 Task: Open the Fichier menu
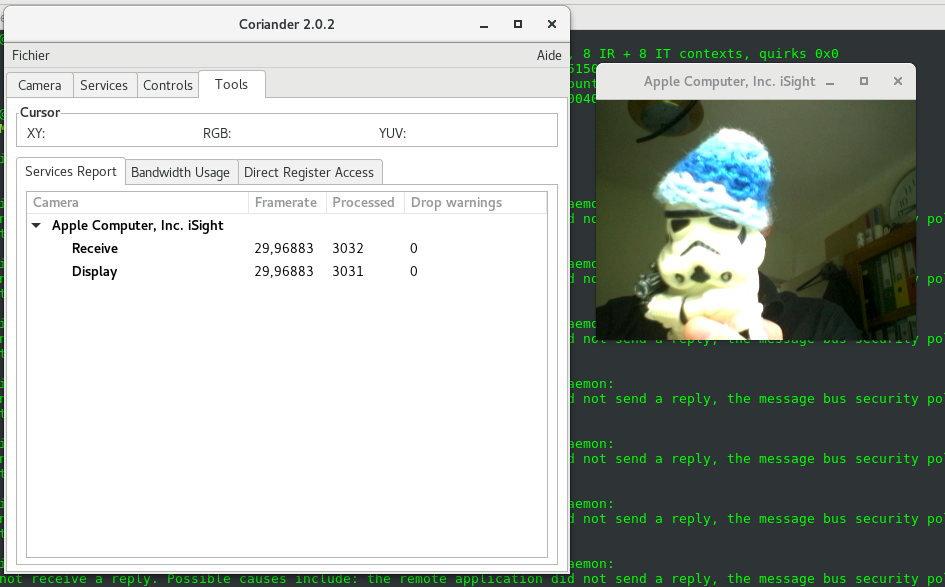click(31, 55)
